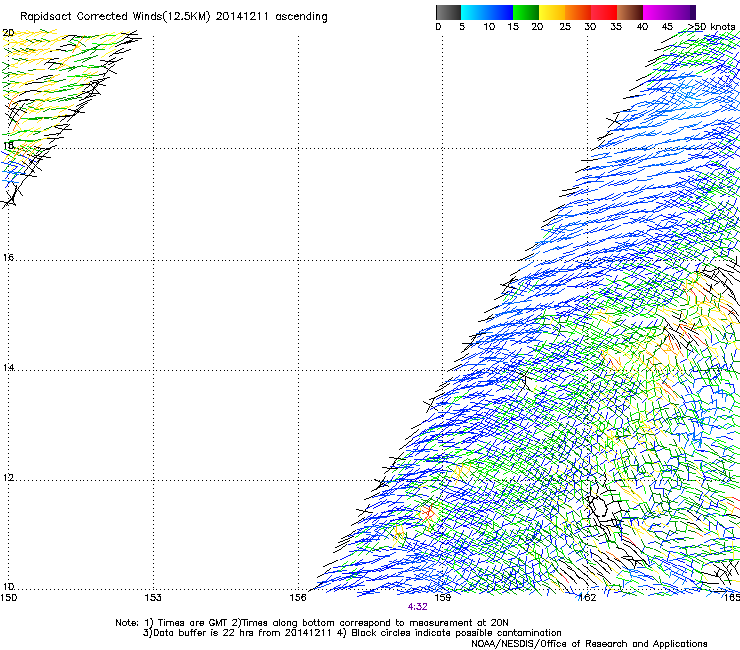Click latitude label 20 on left axis
Screen dimensions: 740x650
(8, 33)
